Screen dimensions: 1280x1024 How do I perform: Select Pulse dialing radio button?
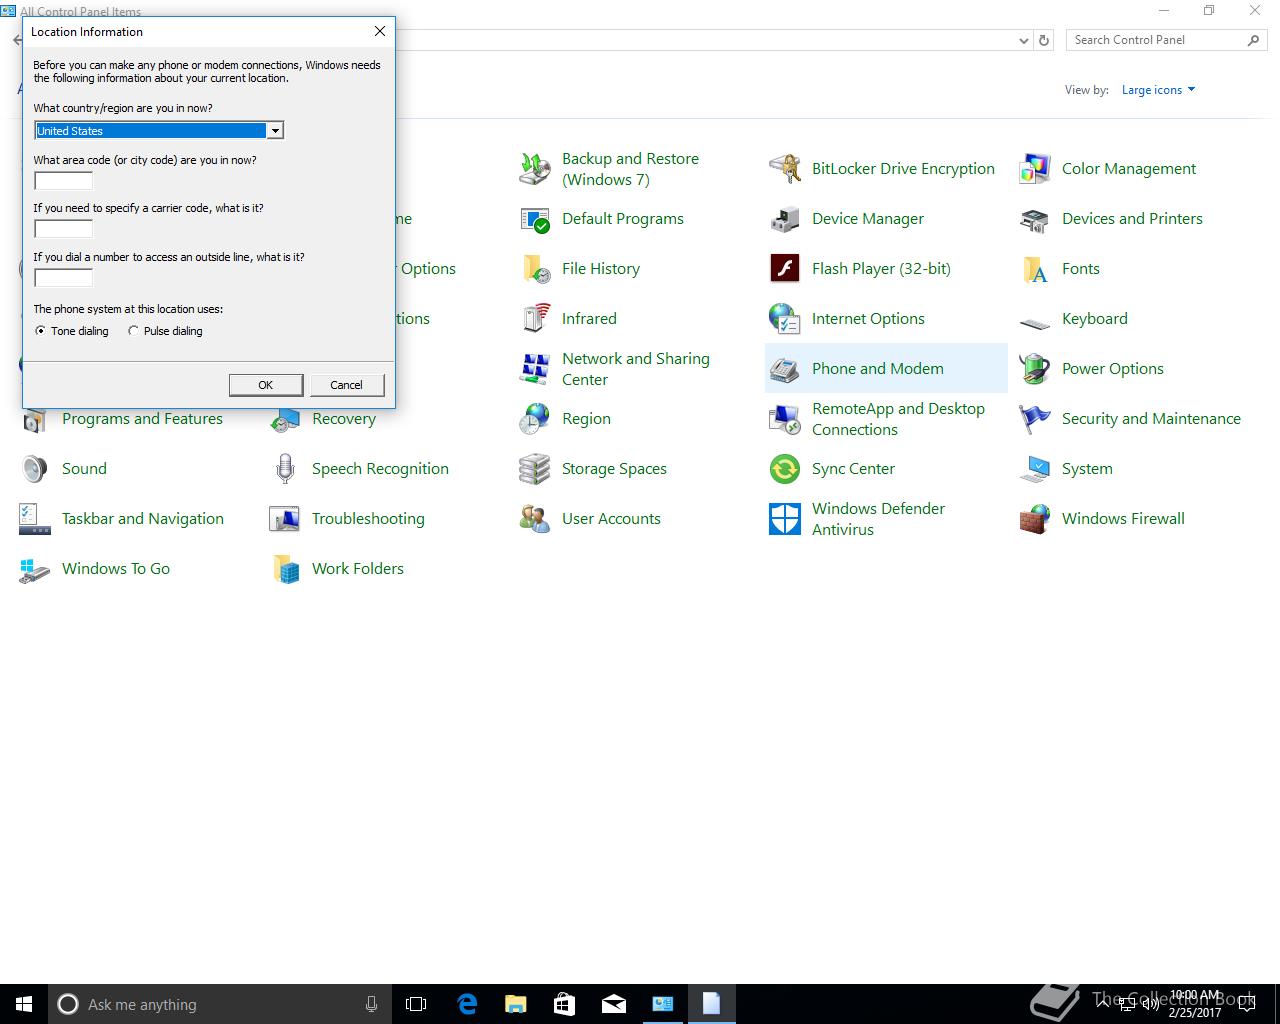[133, 331]
